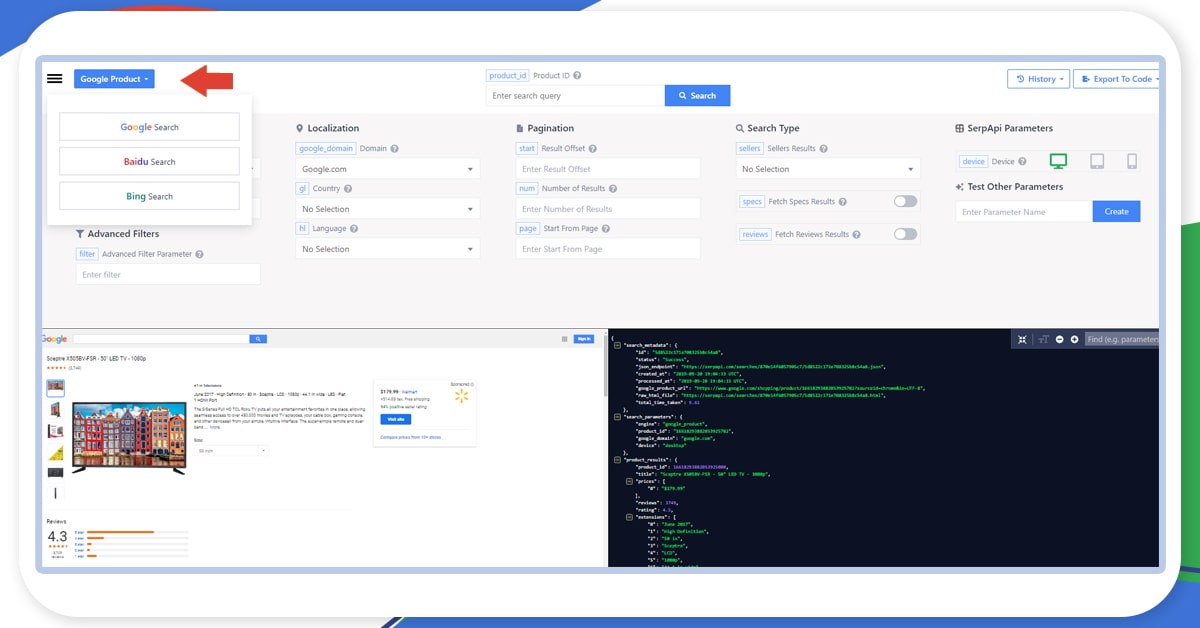Click the JSON Find search field
Image resolution: width=1200 pixels, height=628 pixels.
tap(1123, 340)
